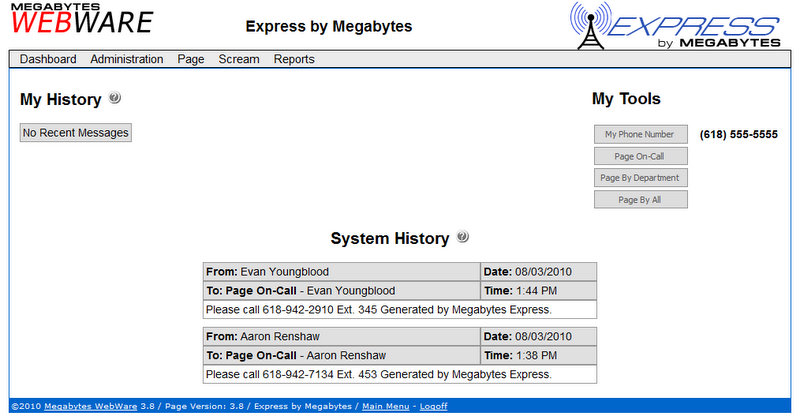The image size is (800, 420).
Task: Click the help icon beside System History
Action: click(462, 237)
